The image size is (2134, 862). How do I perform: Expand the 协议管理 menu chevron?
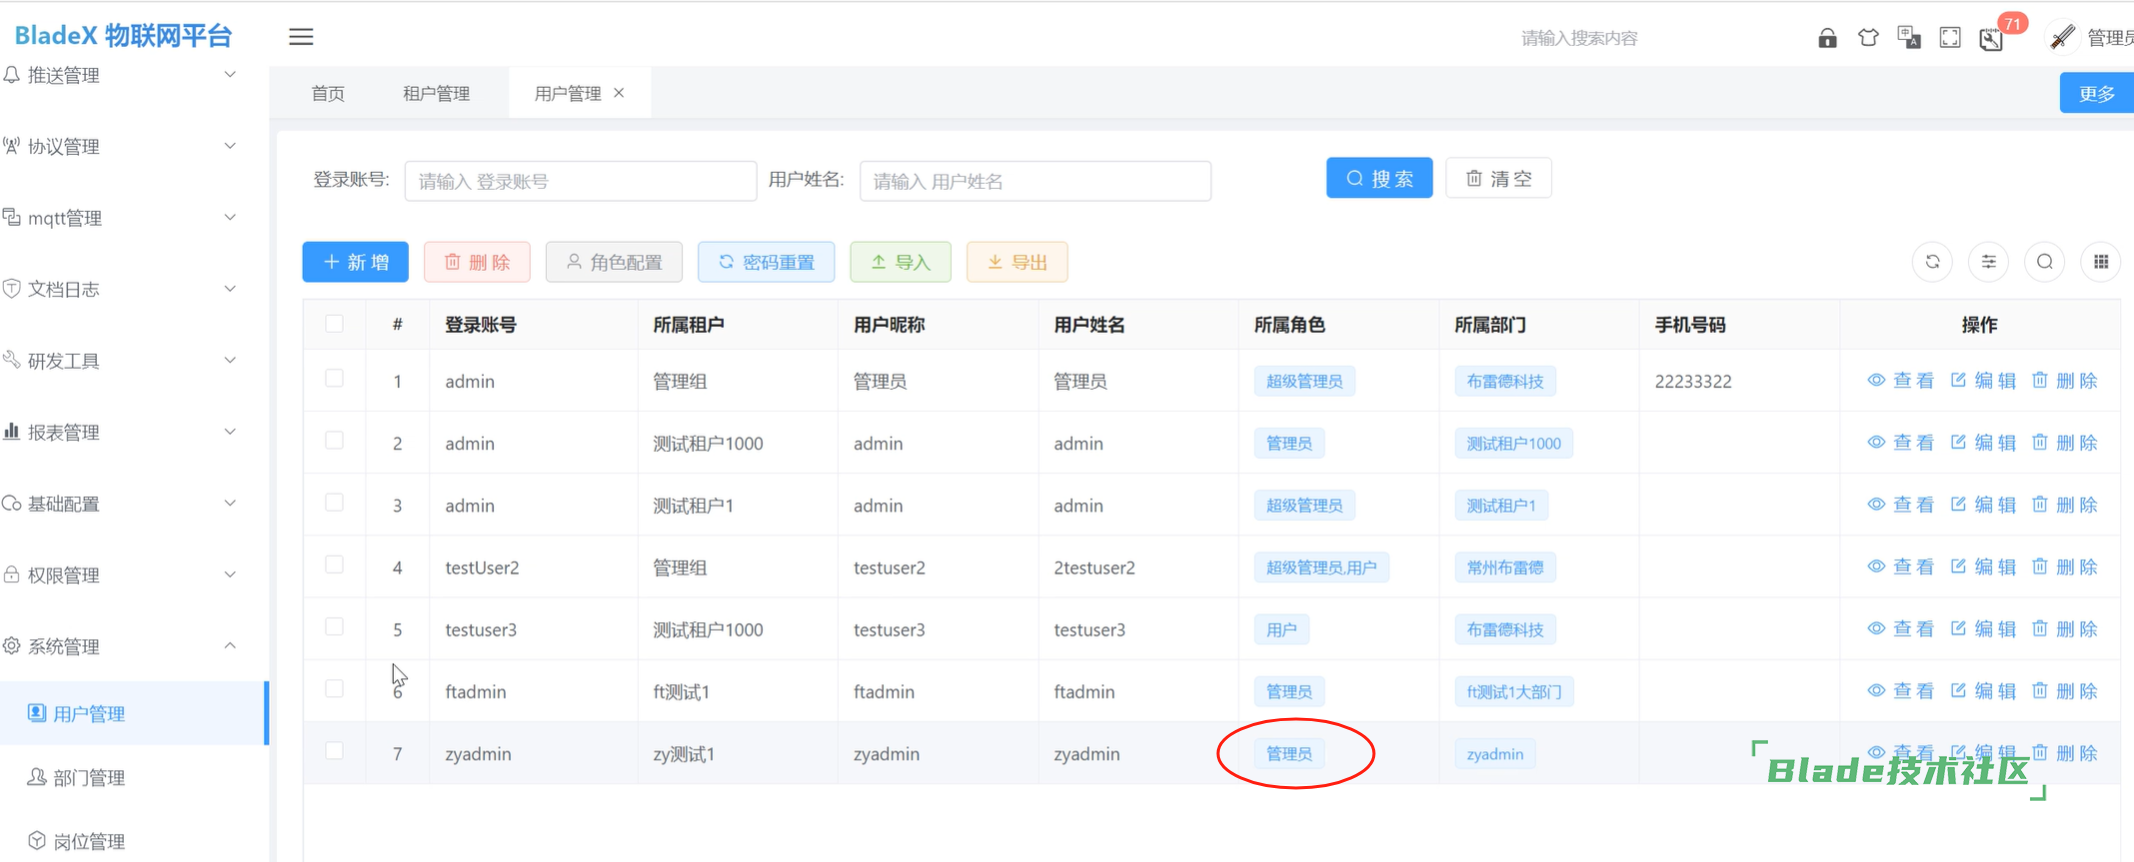pos(230,146)
